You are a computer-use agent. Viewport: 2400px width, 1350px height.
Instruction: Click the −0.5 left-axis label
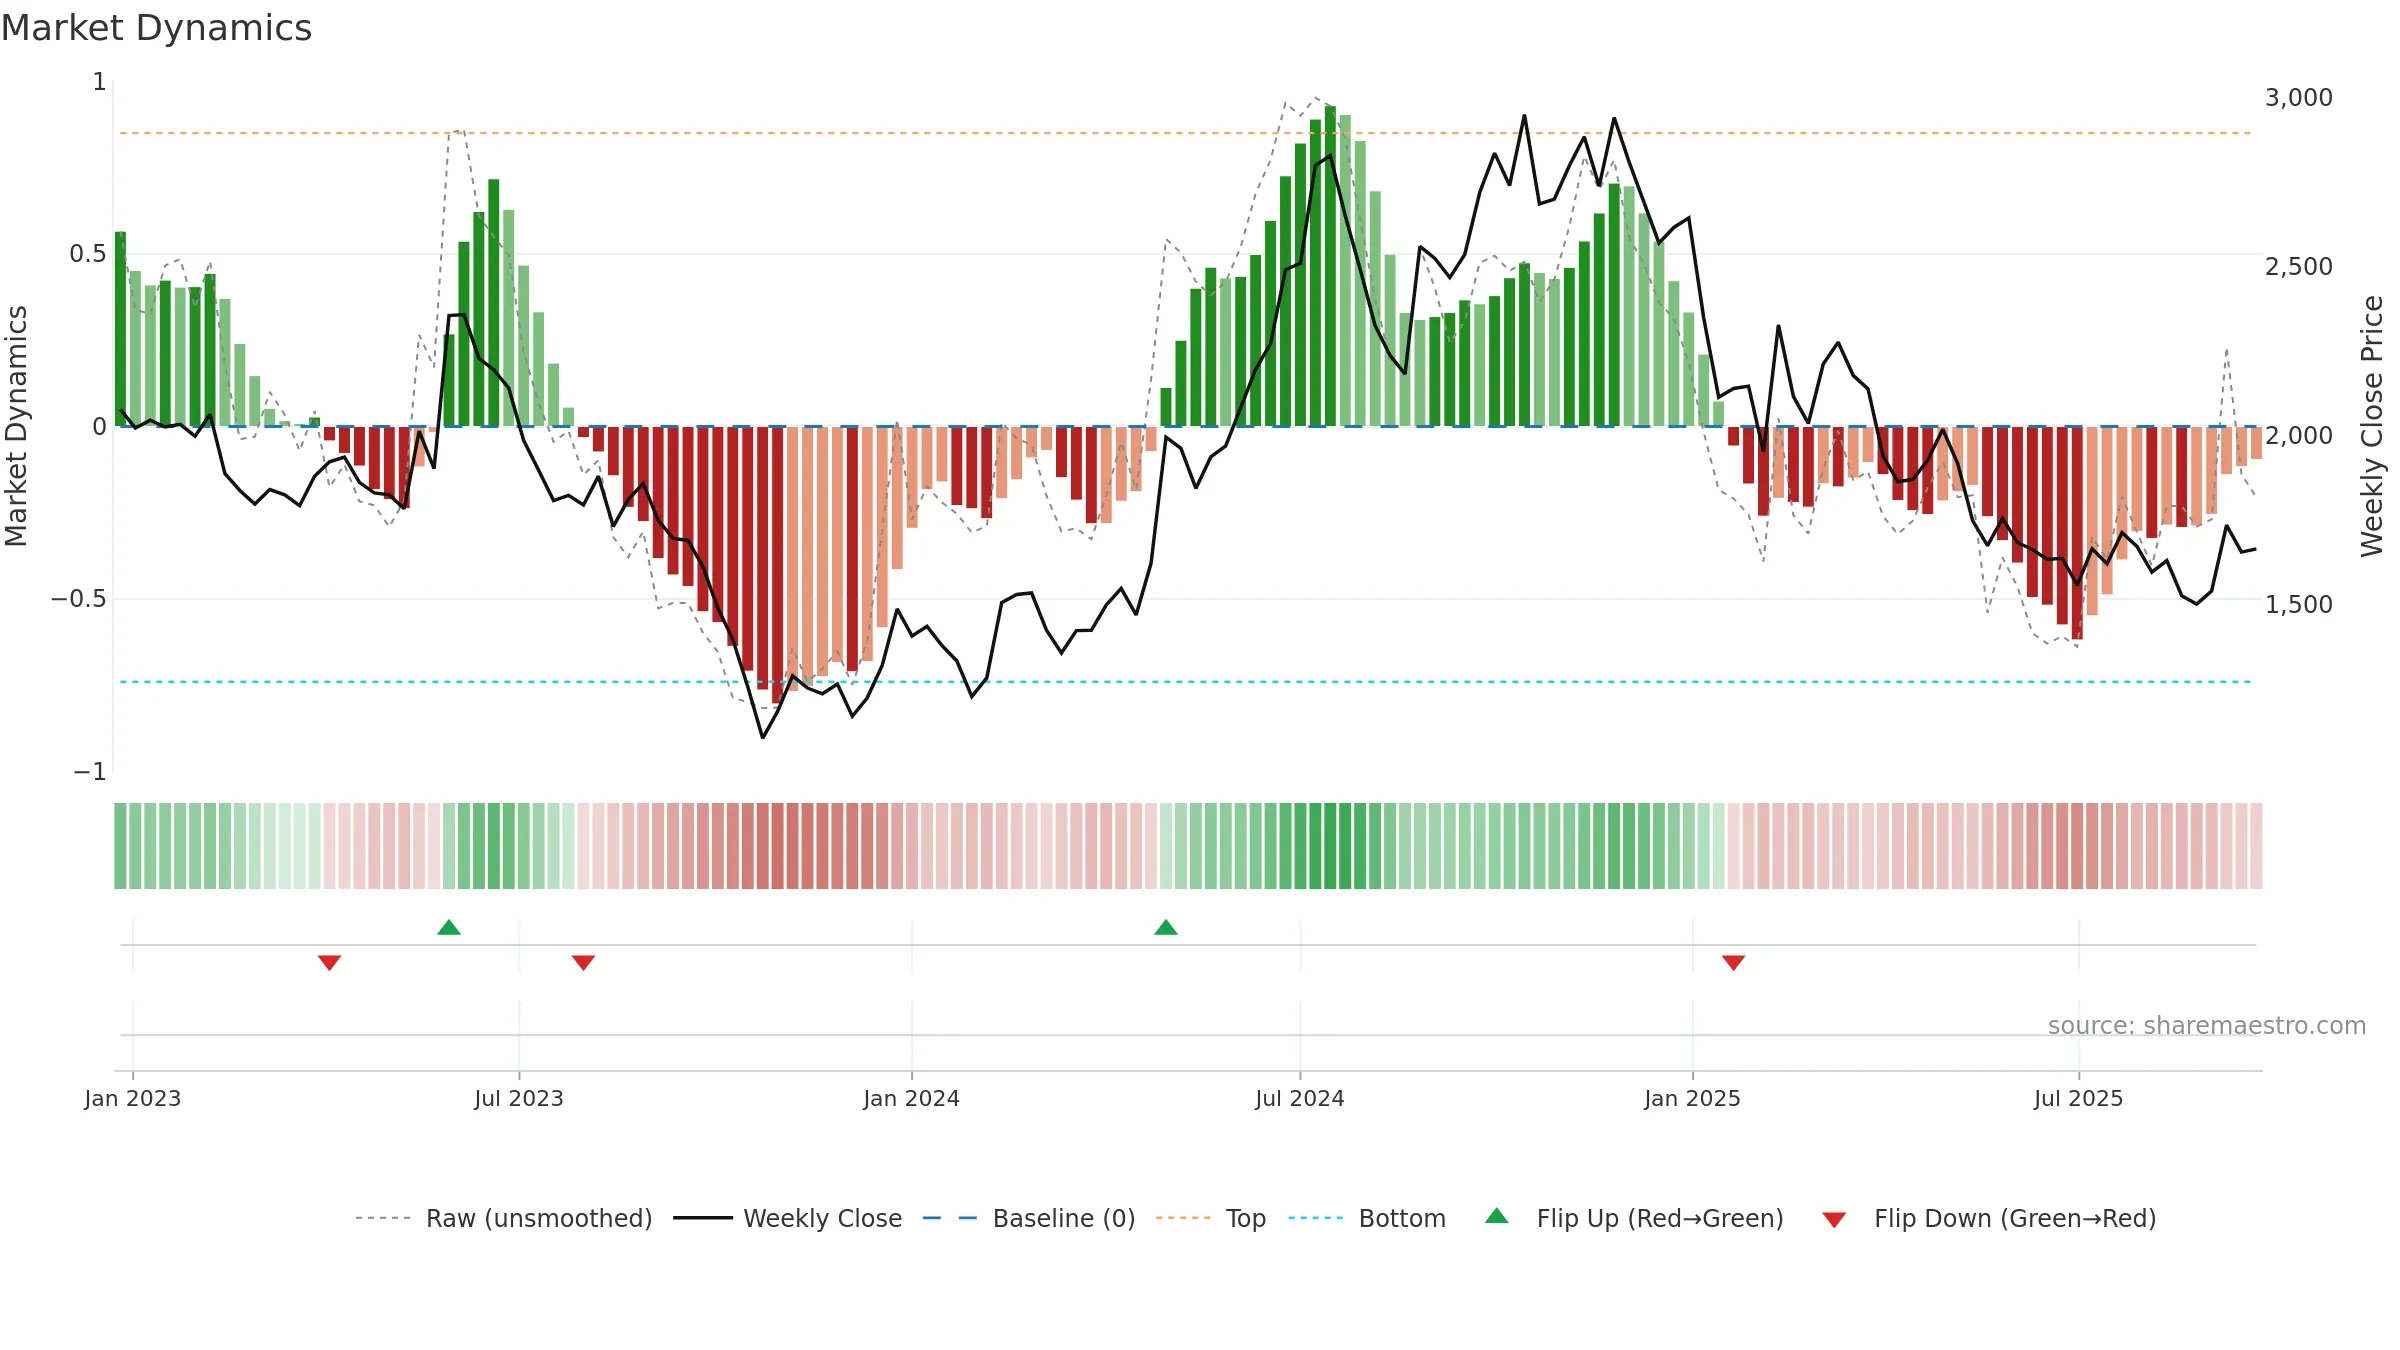coord(79,599)
